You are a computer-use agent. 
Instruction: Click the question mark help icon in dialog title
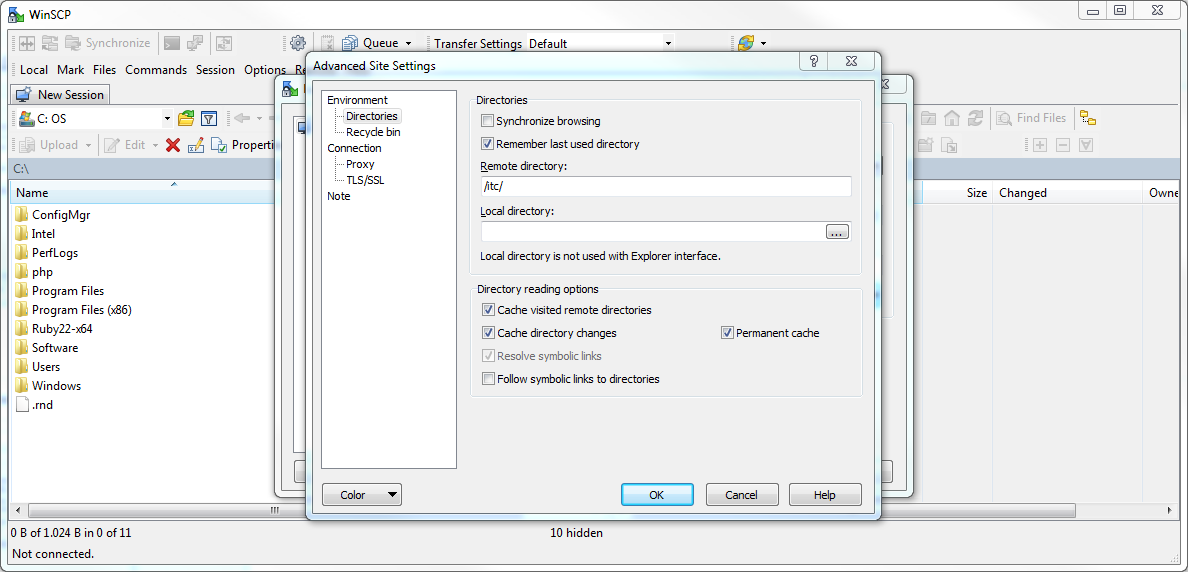point(814,62)
